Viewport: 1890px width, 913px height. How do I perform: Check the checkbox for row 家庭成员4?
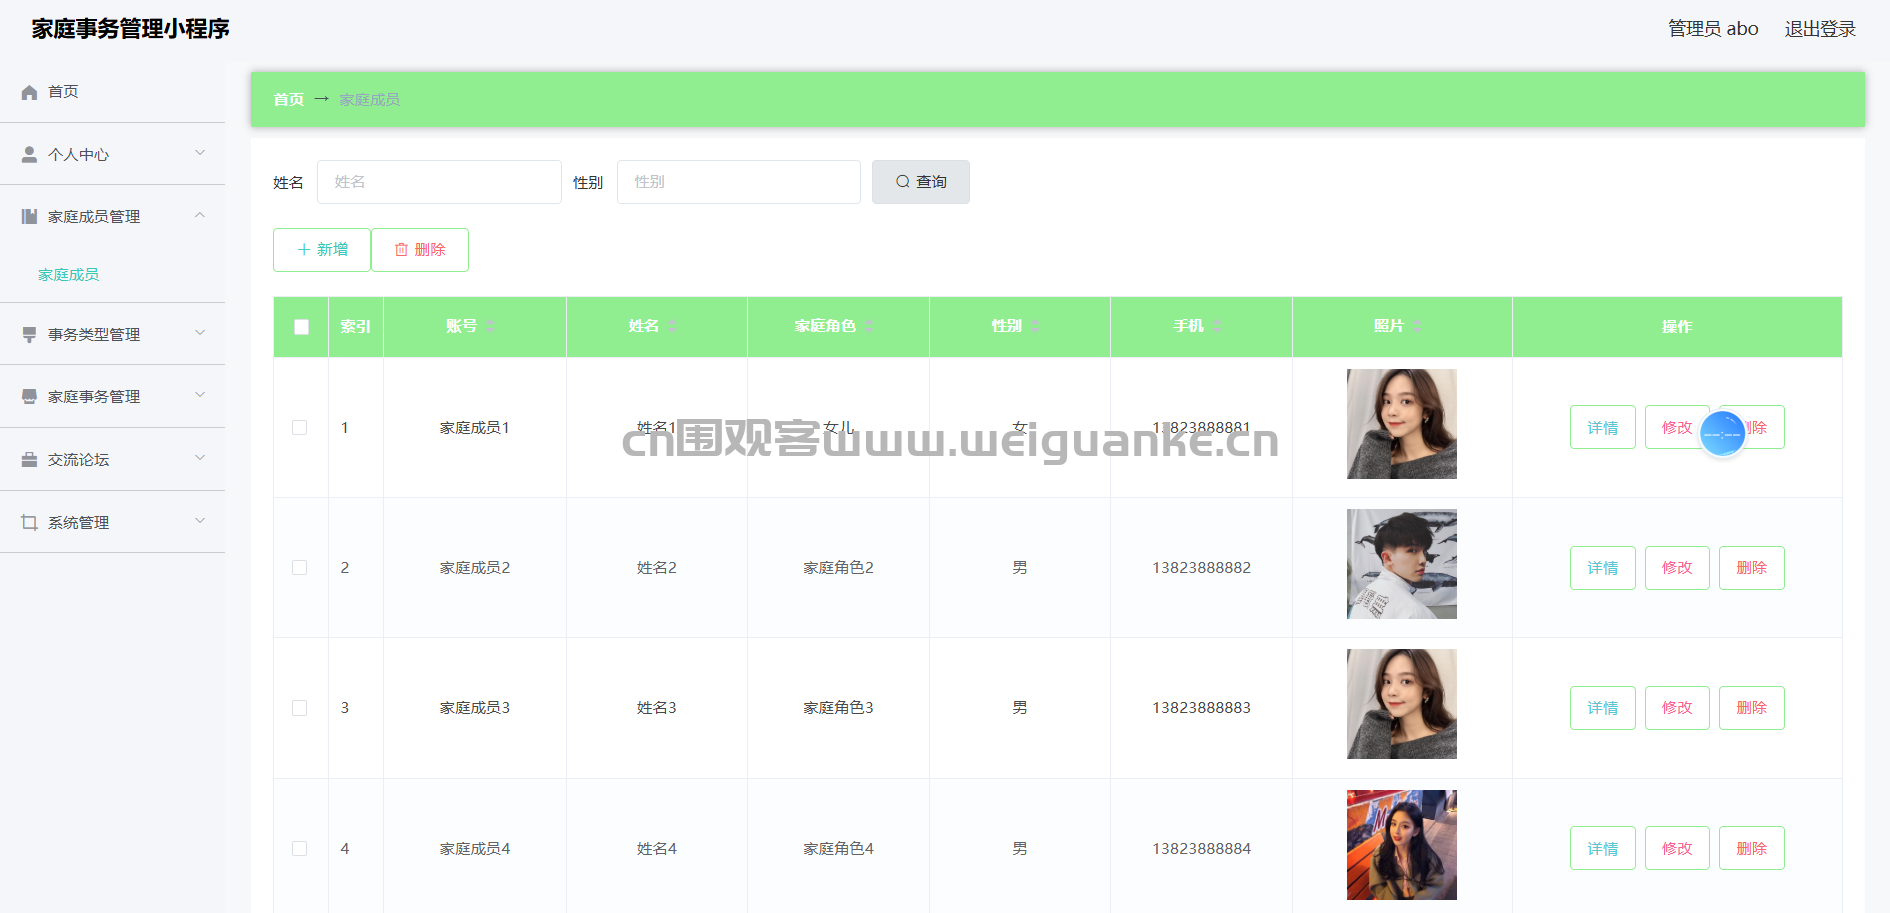click(300, 848)
